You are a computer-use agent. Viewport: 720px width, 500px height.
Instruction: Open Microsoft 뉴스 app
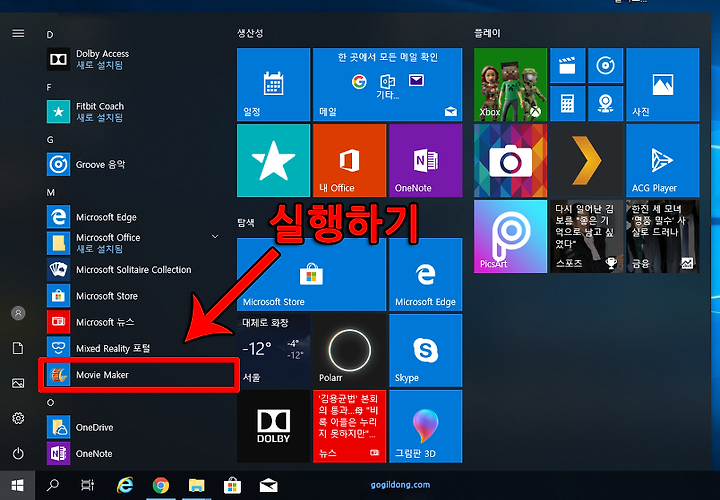pos(133,322)
